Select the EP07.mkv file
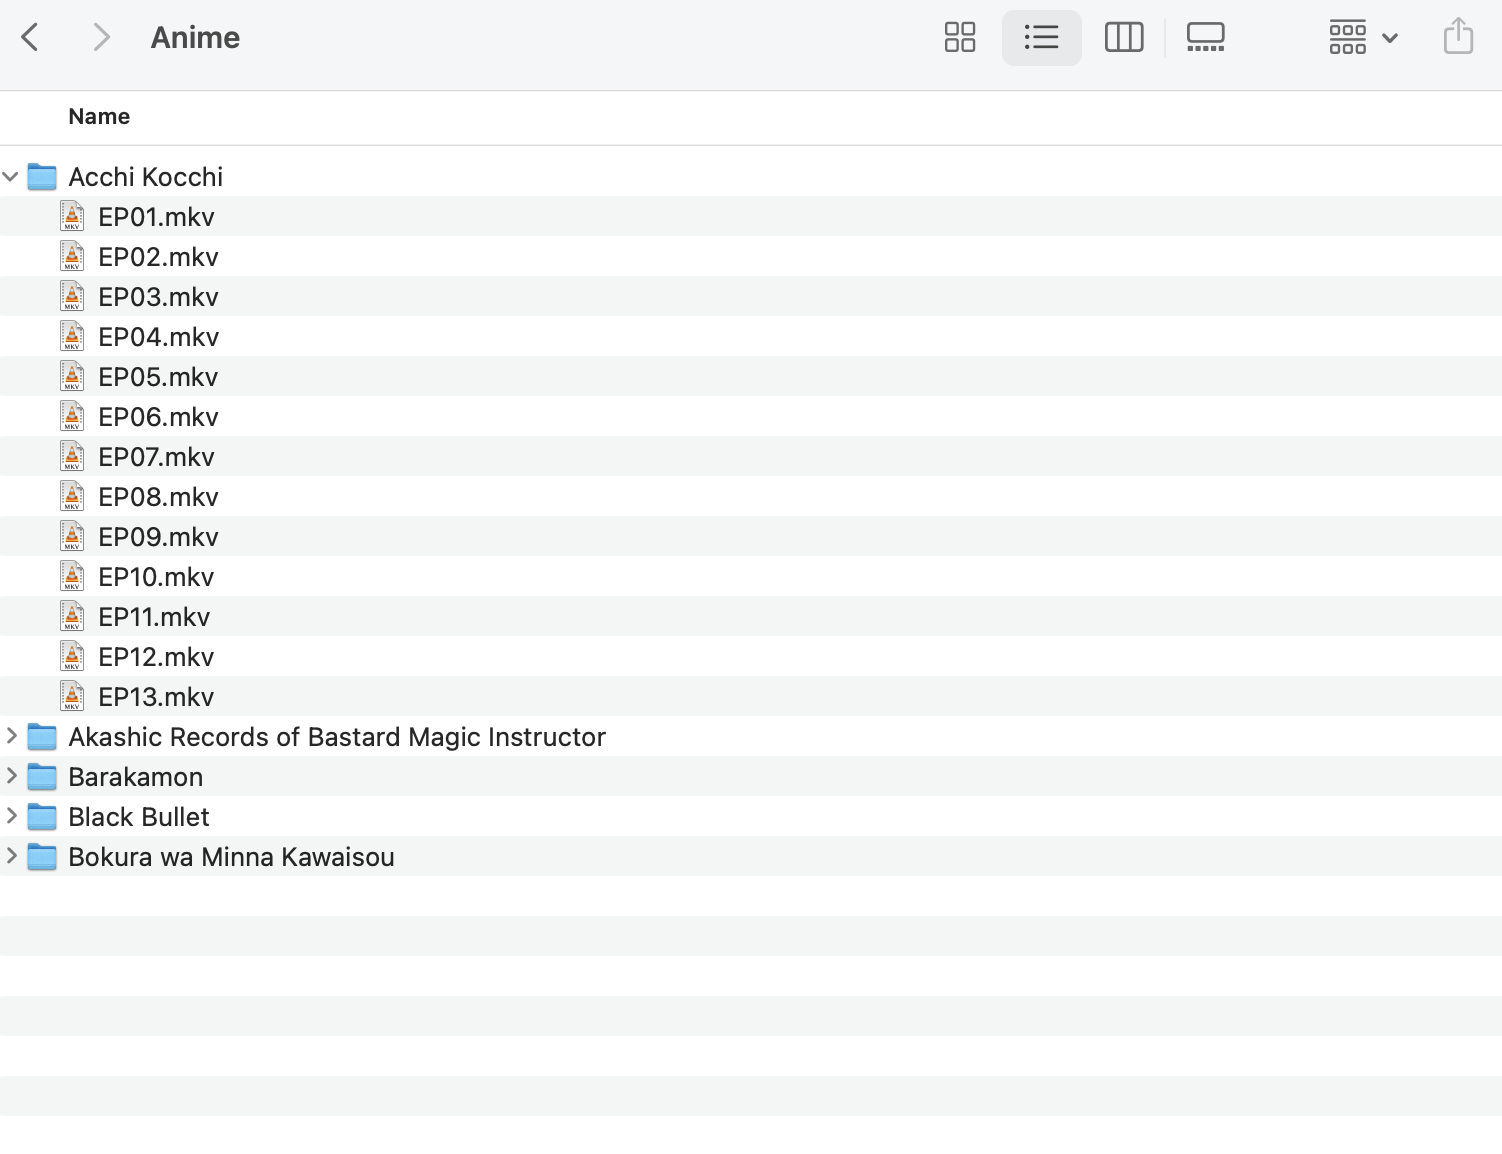The image size is (1502, 1154). 156,457
